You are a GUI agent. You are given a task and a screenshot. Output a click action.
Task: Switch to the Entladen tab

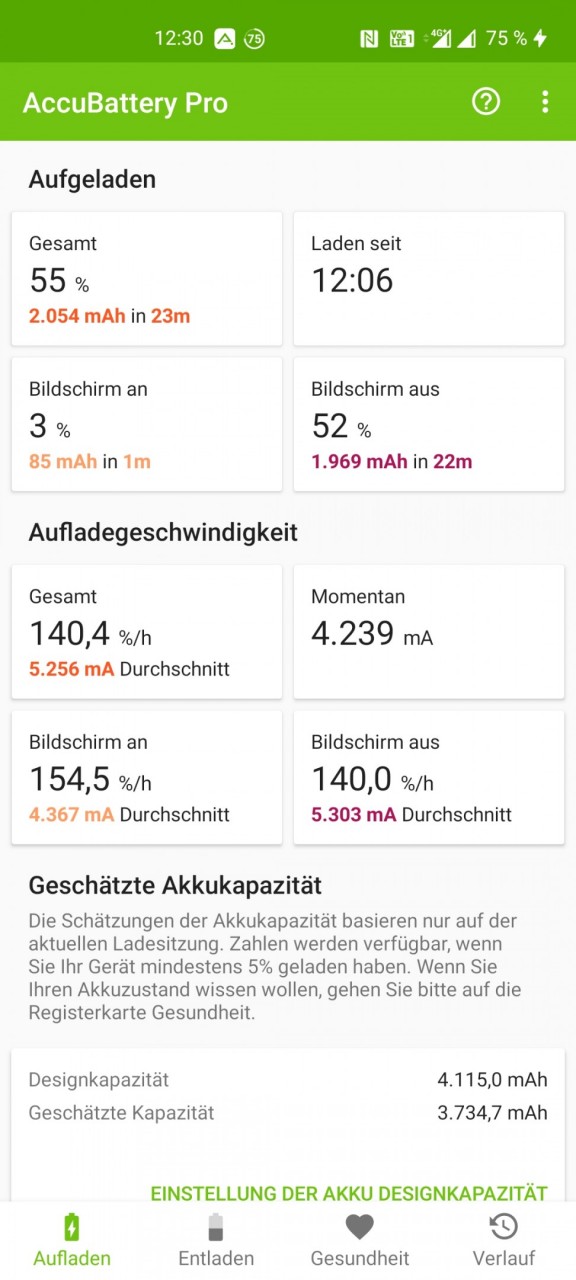[216, 1241]
